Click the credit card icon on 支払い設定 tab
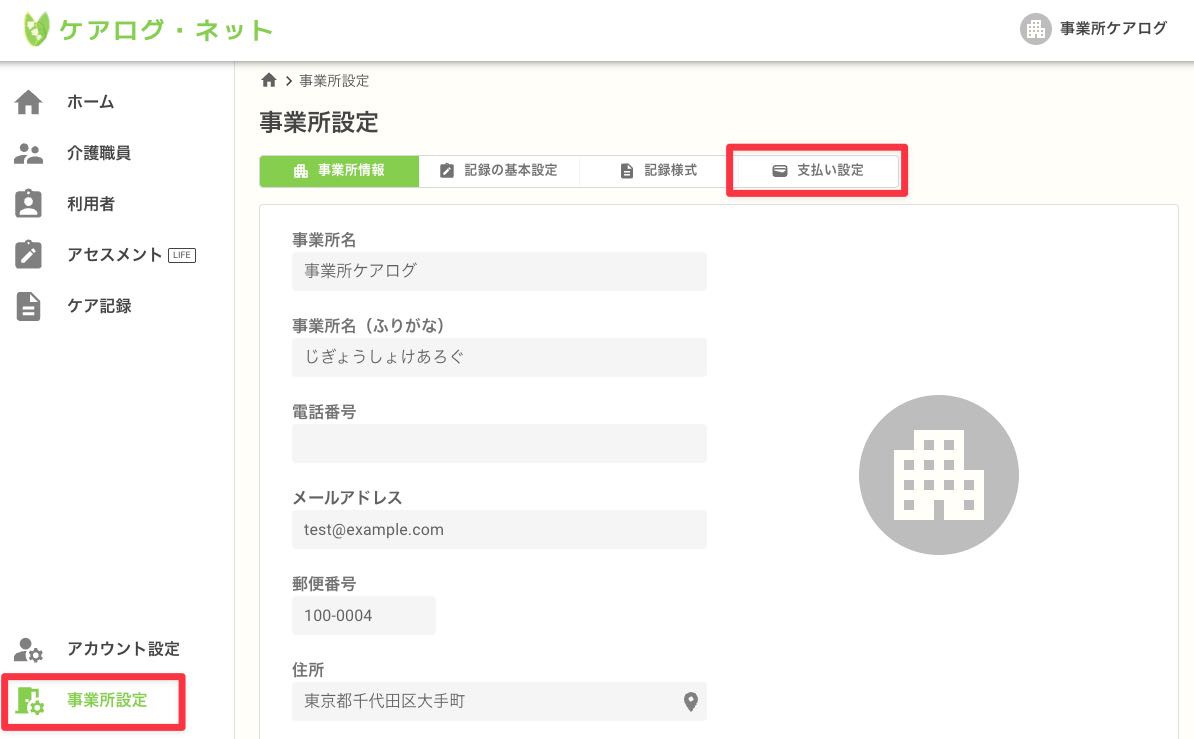Image resolution: width=1194 pixels, height=739 pixels. tap(779, 170)
